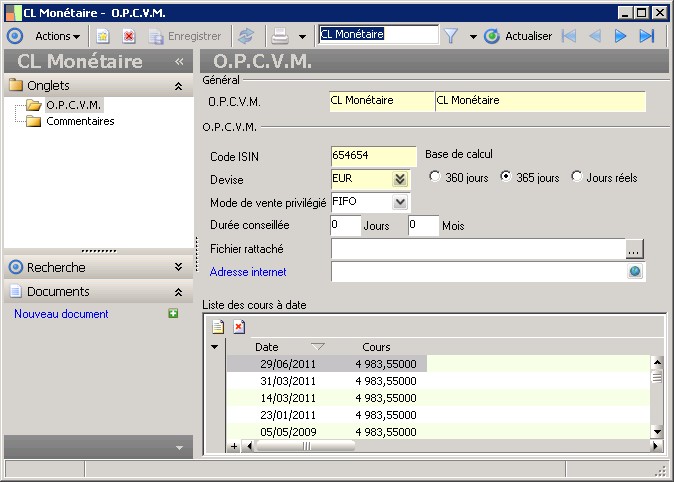Click the Actualiser button
Viewport: 674px width, 482px height.
pos(518,36)
